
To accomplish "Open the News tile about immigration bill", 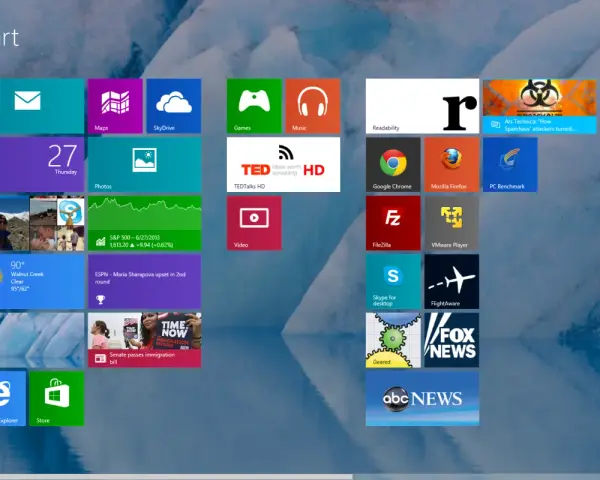I will 145,340.
